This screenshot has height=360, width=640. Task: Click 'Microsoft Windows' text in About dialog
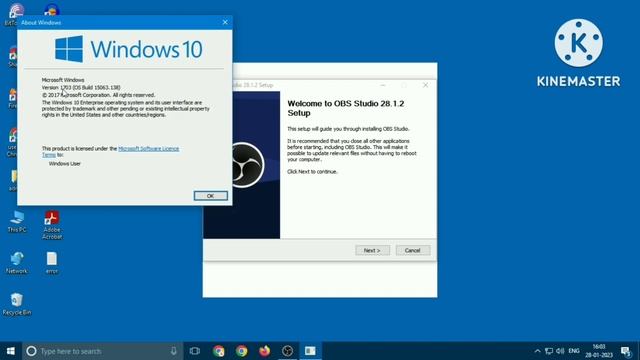63,80
